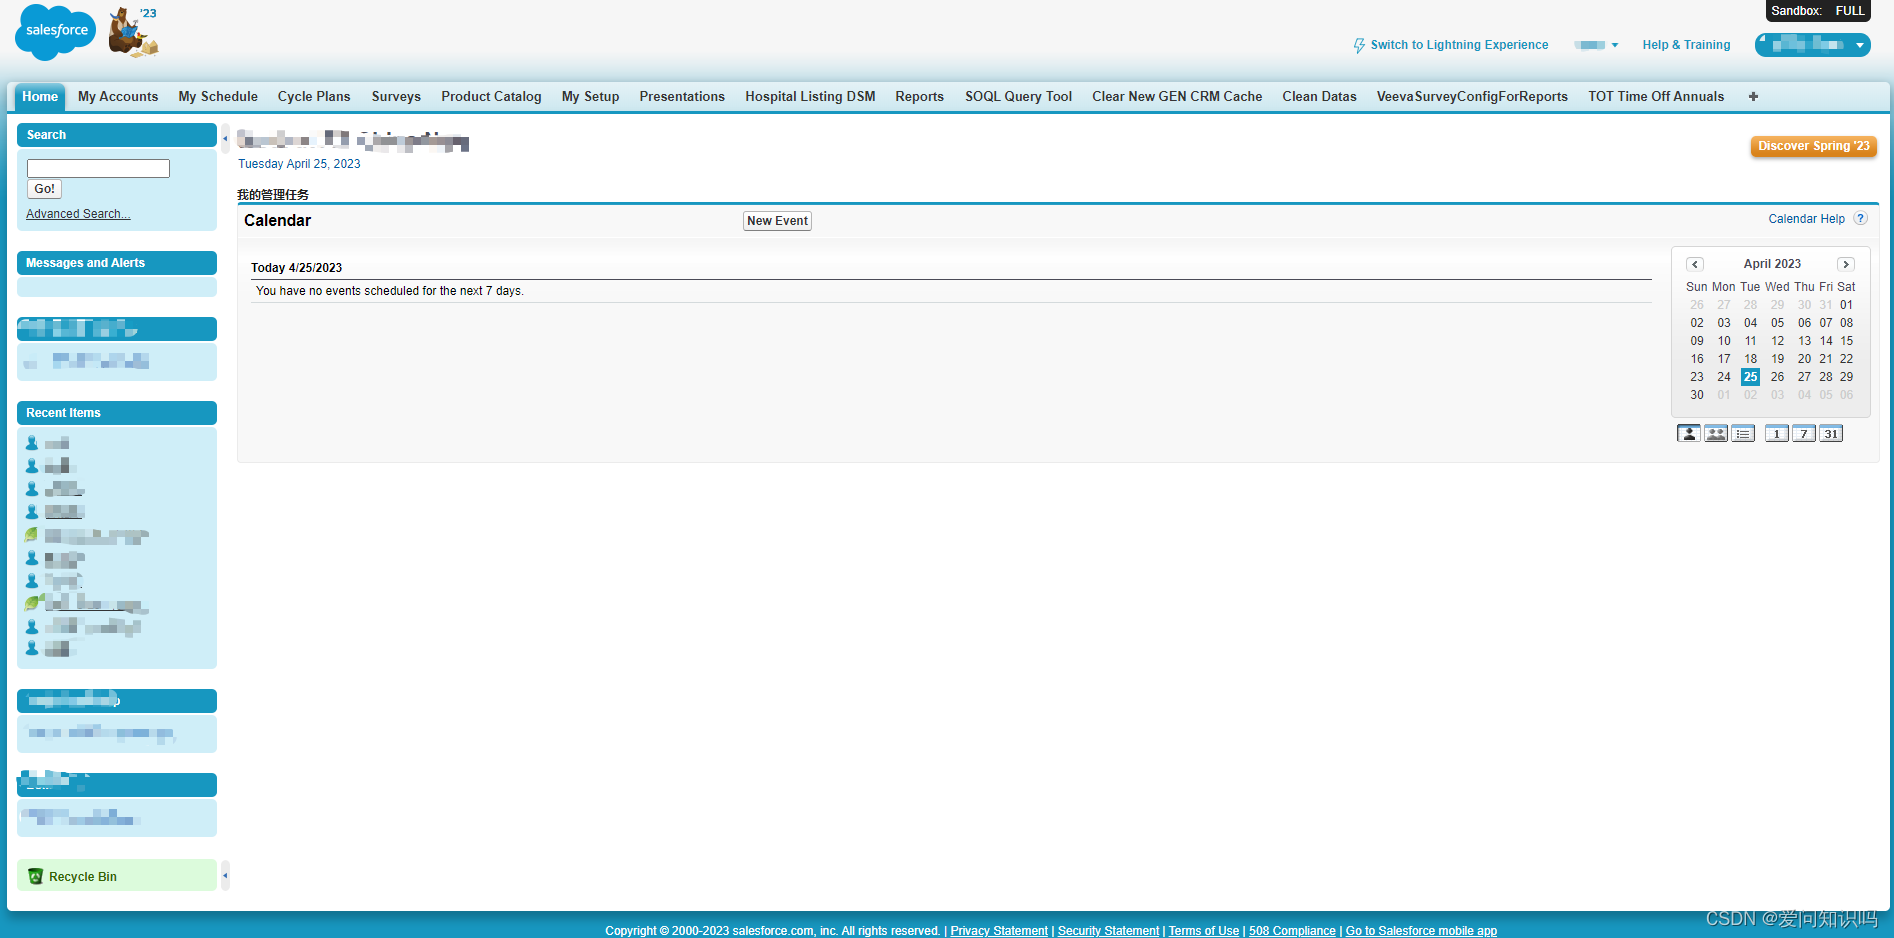This screenshot has width=1894, height=938.
Task: Click the April 2023 month title
Action: [1772, 264]
